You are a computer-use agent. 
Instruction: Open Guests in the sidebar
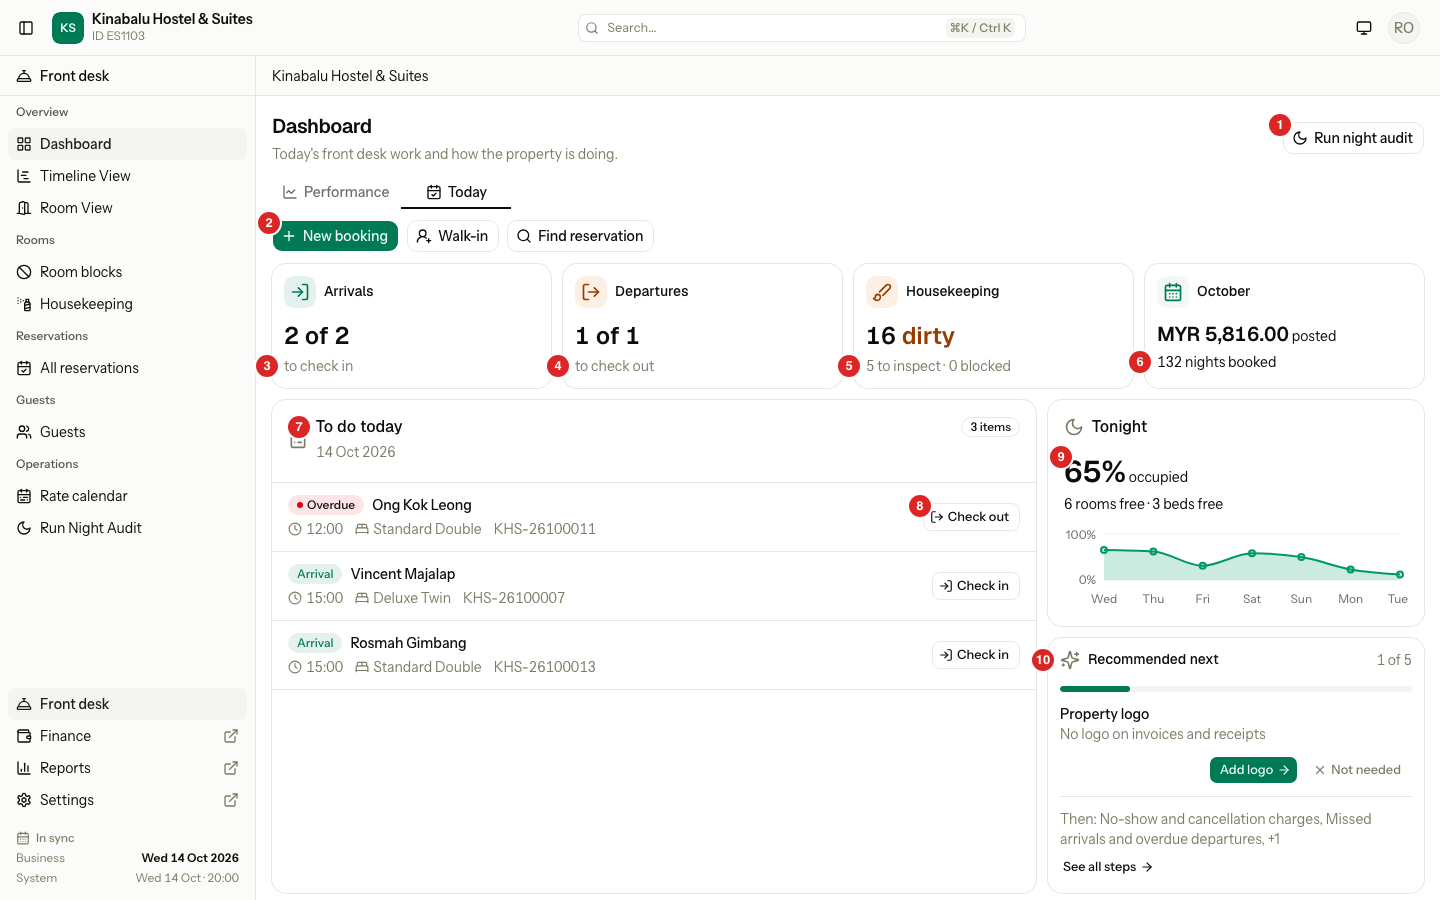(x=127, y=432)
